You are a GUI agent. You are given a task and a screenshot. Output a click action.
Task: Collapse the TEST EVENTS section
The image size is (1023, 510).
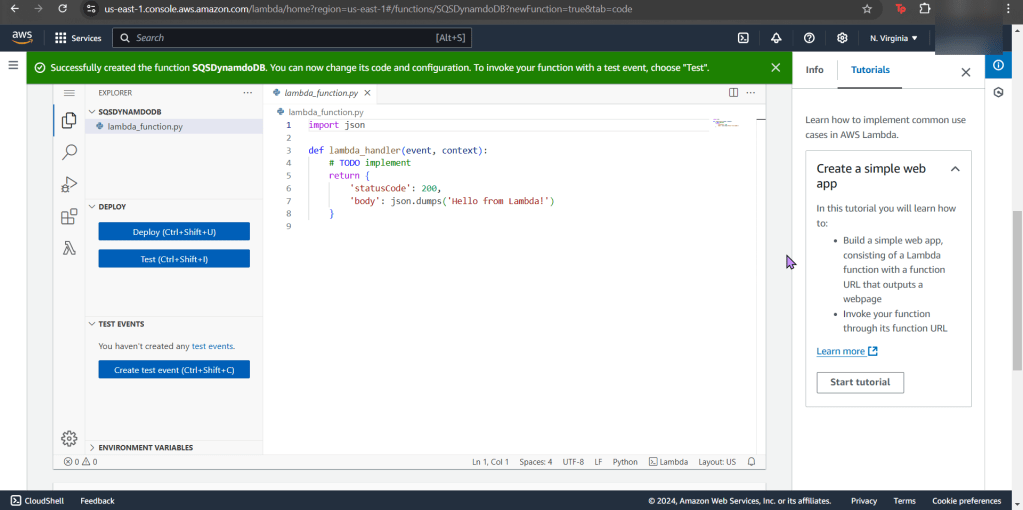point(93,324)
